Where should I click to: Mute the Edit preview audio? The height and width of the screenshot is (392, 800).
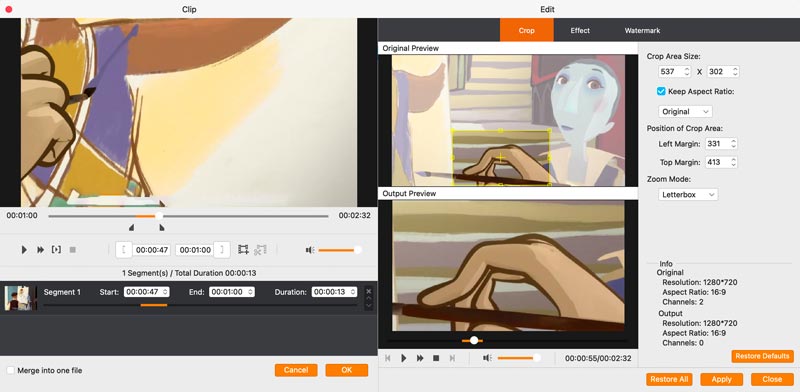[x=487, y=358]
